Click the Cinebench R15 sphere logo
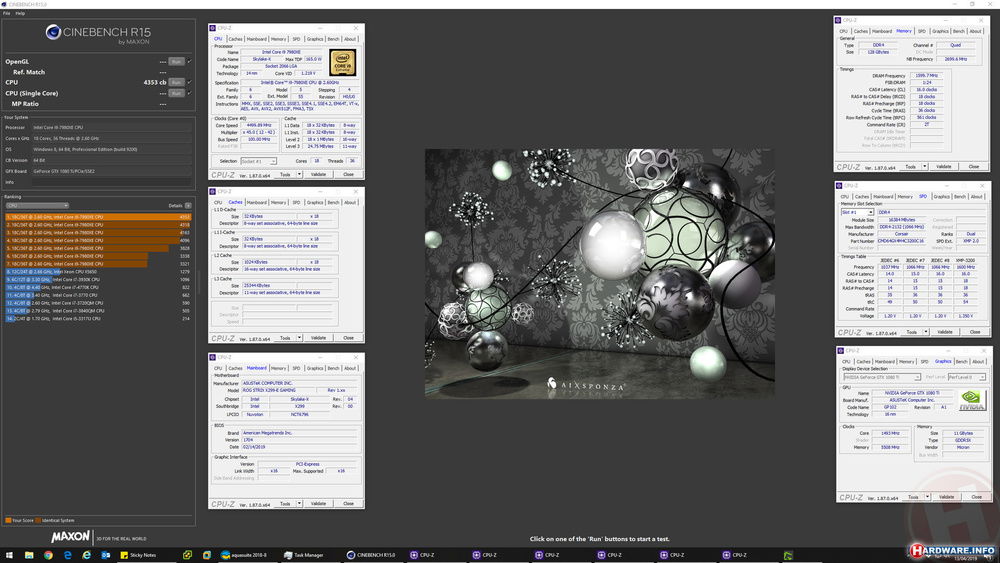 pyautogui.click(x=53, y=32)
